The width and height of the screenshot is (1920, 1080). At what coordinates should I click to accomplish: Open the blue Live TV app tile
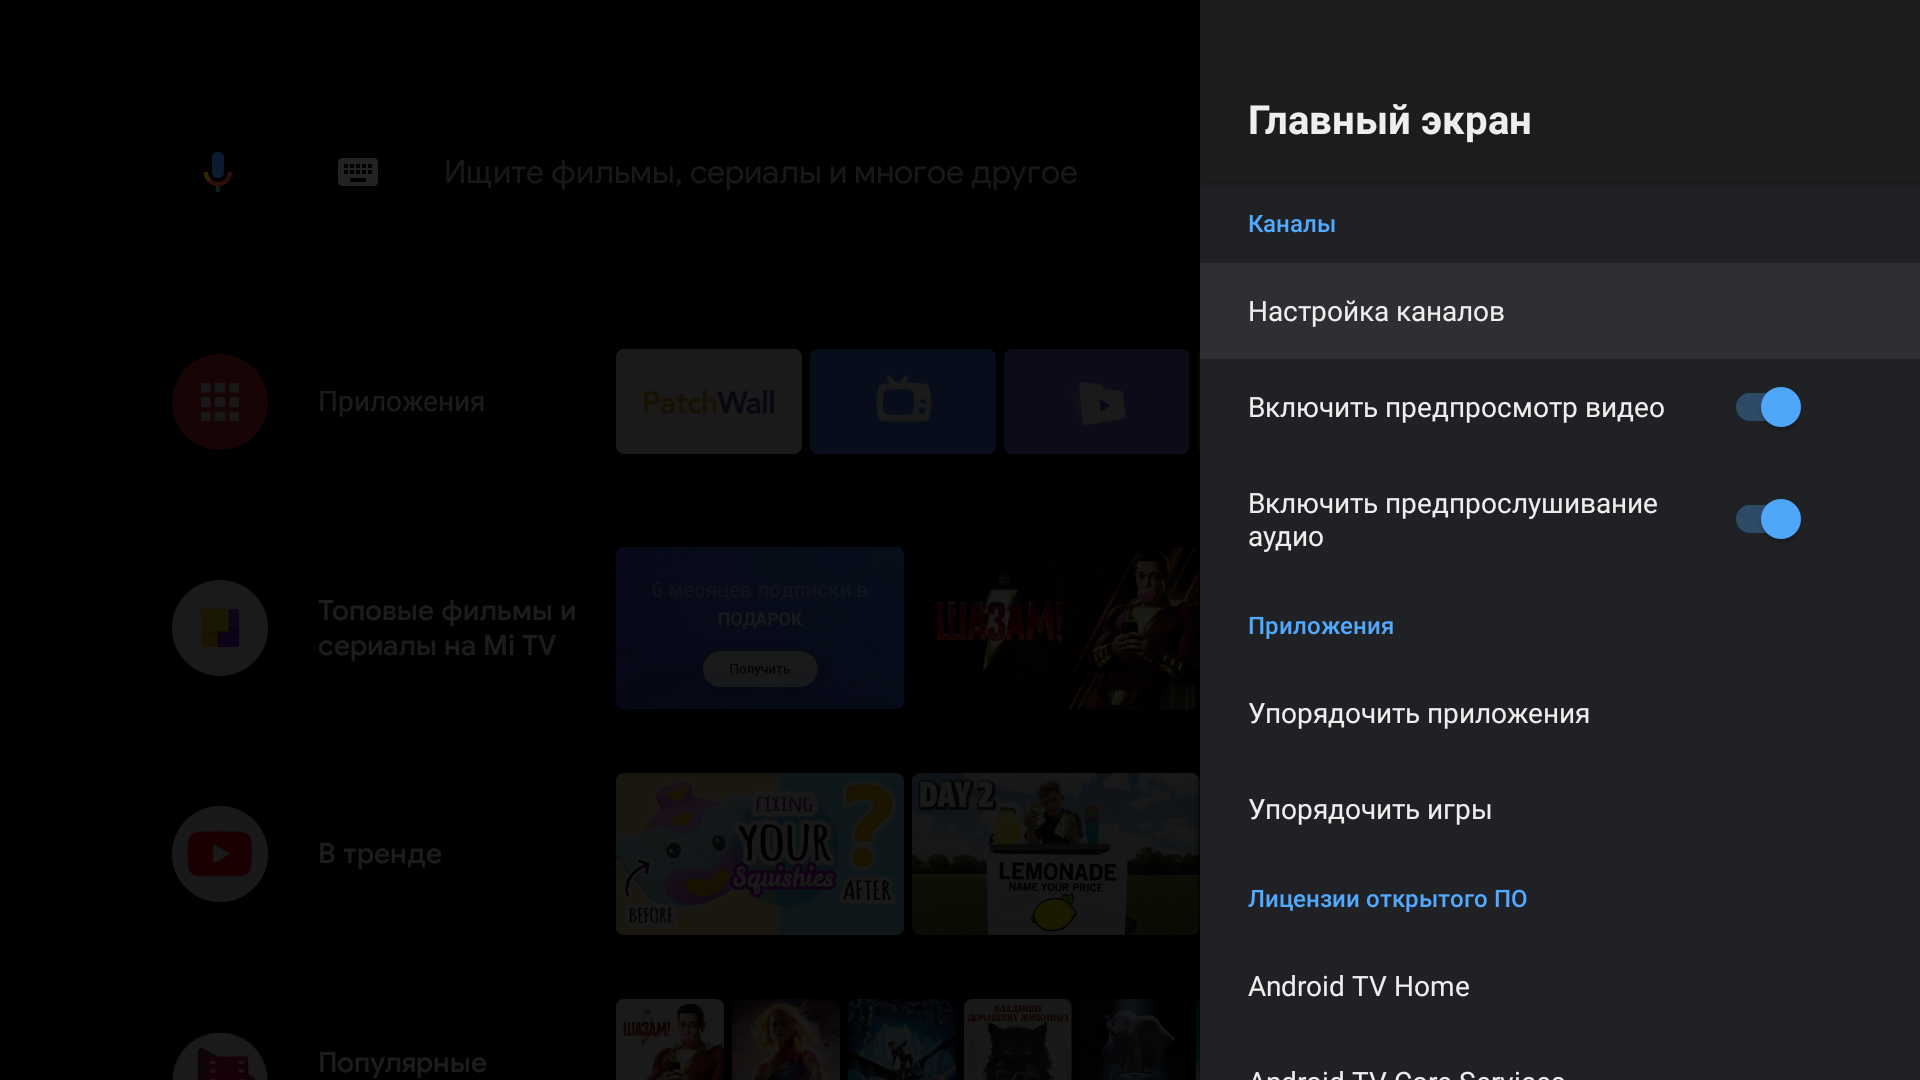point(902,402)
